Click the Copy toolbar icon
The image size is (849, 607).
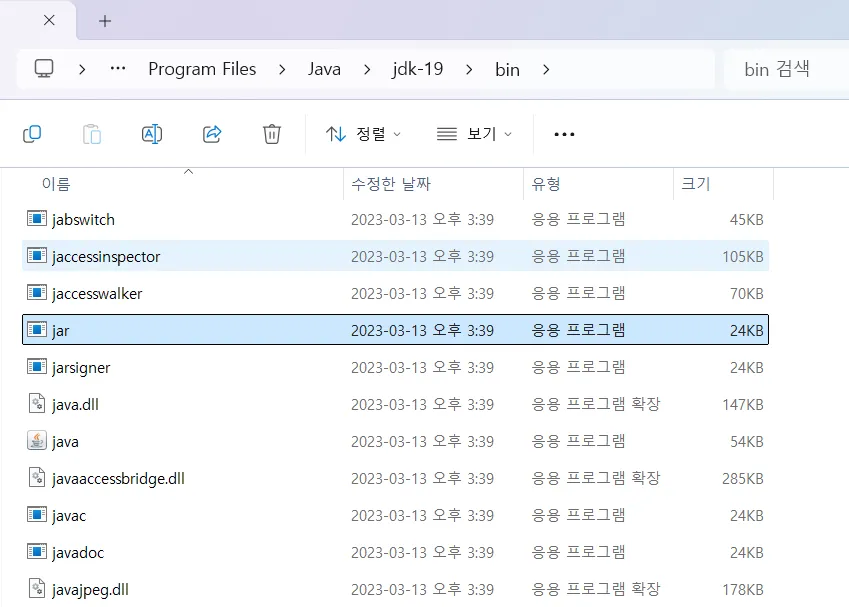coord(32,134)
